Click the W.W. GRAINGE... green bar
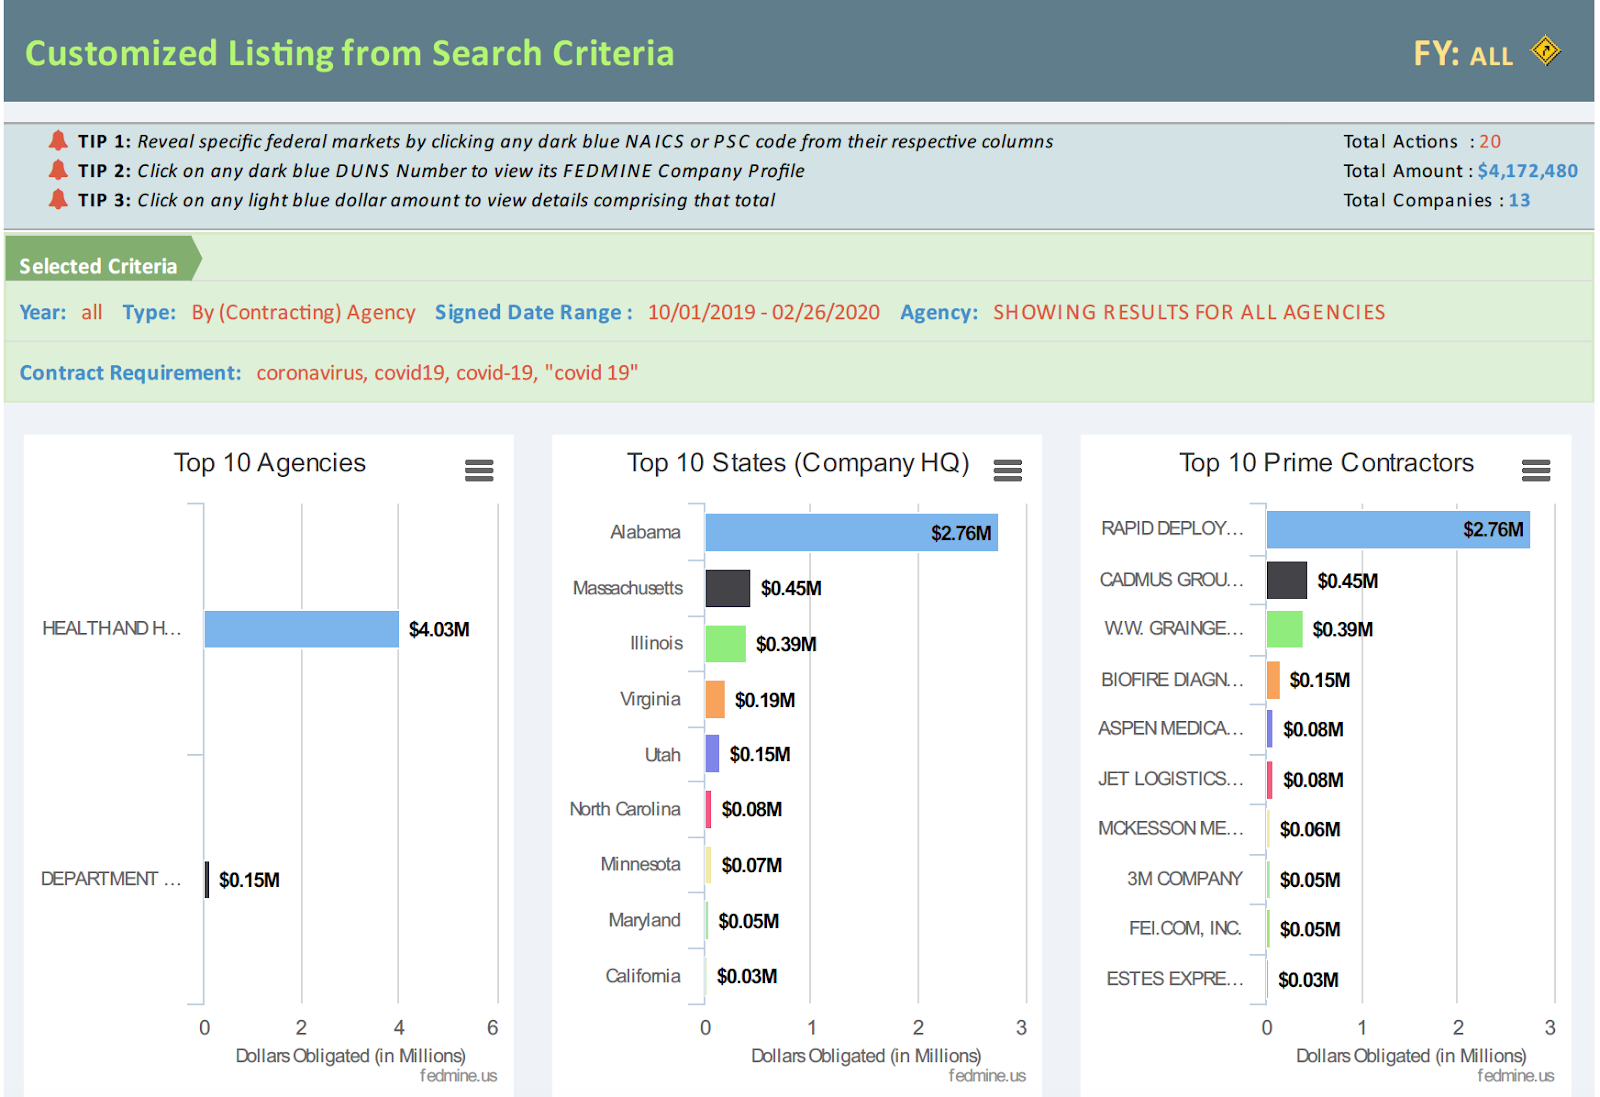The height and width of the screenshot is (1097, 1600). coord(1285,629)
